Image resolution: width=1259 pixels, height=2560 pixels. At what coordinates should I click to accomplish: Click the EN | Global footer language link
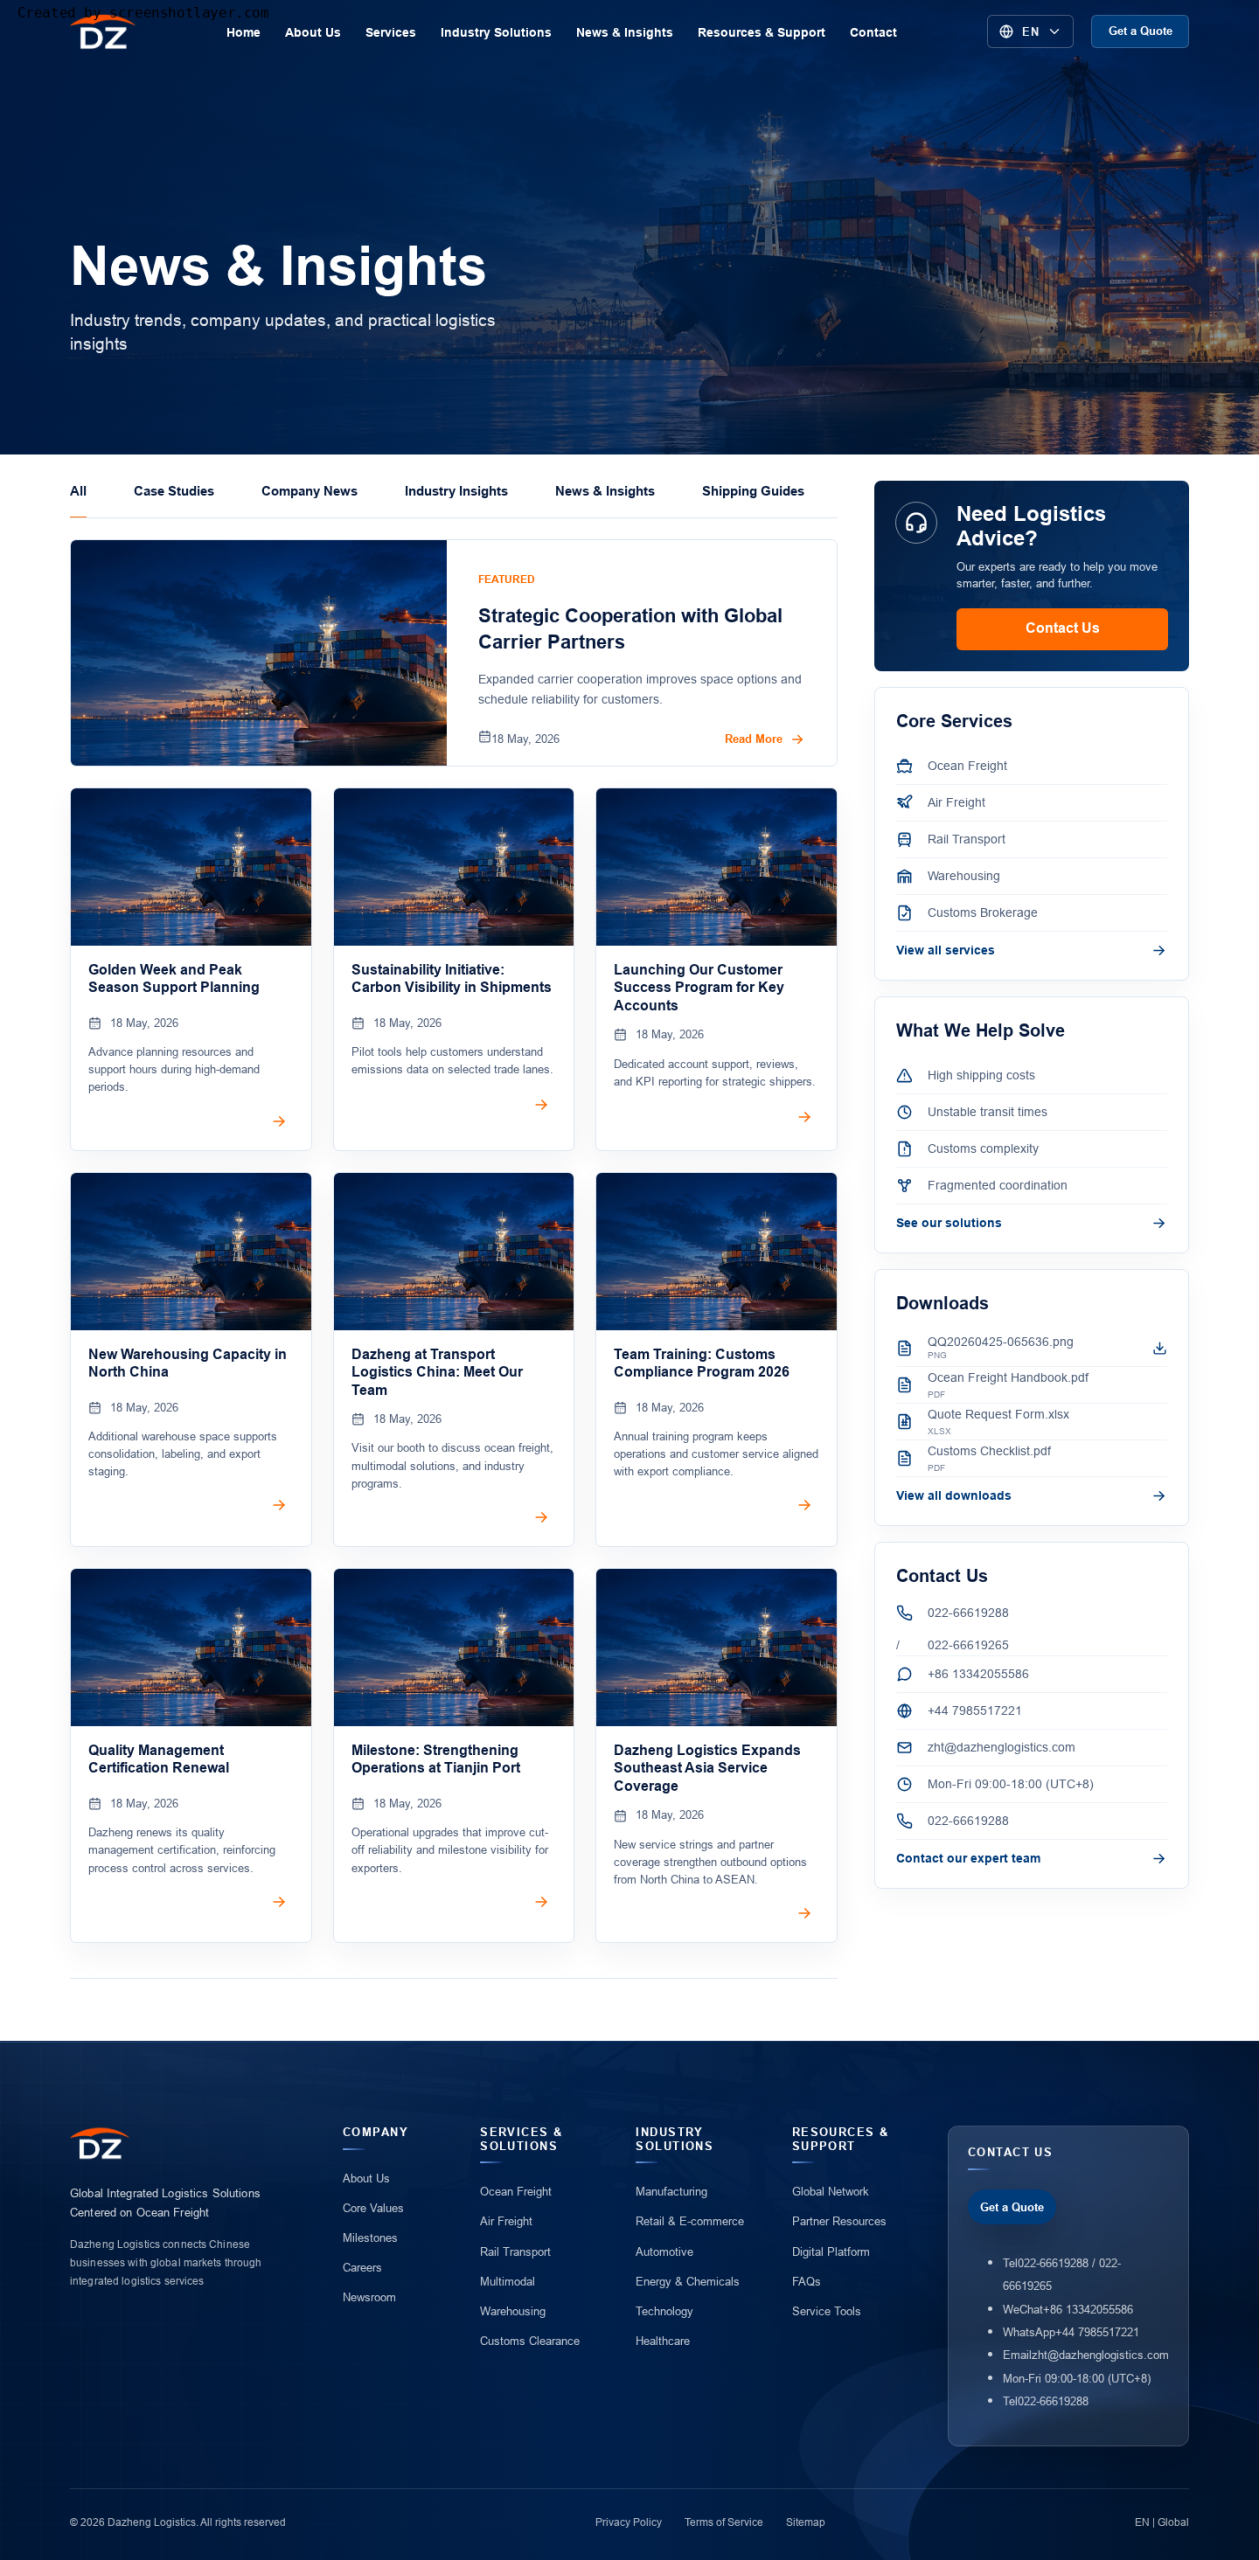[1161, 2522]
